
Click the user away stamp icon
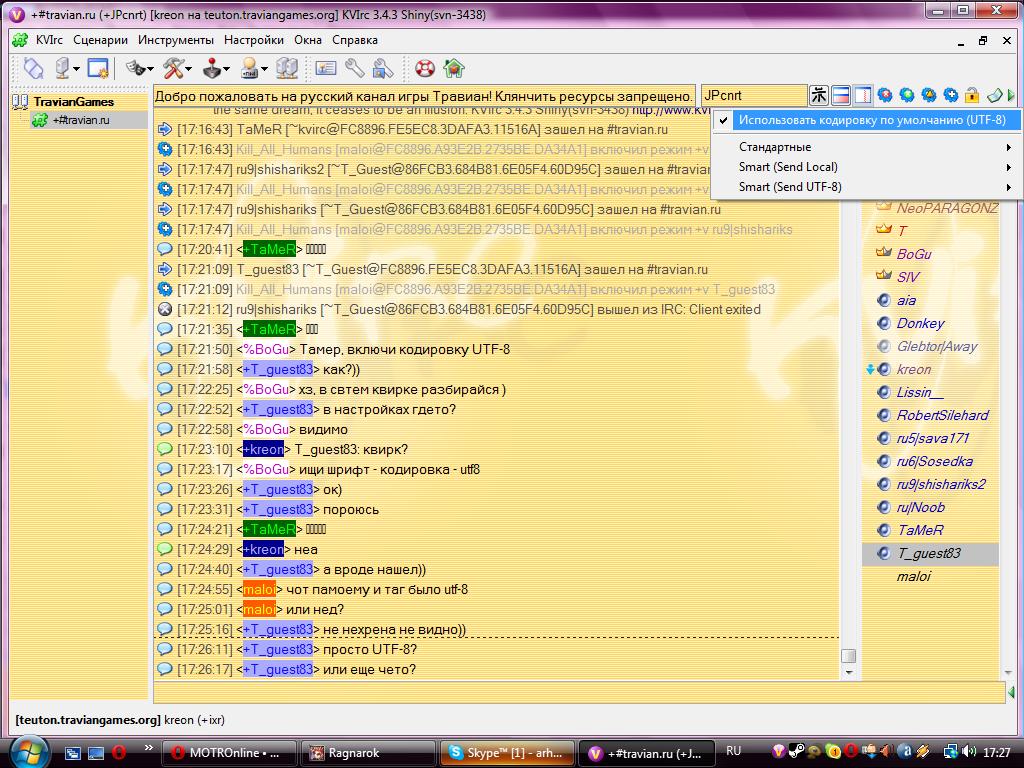(x=250, y=68)
